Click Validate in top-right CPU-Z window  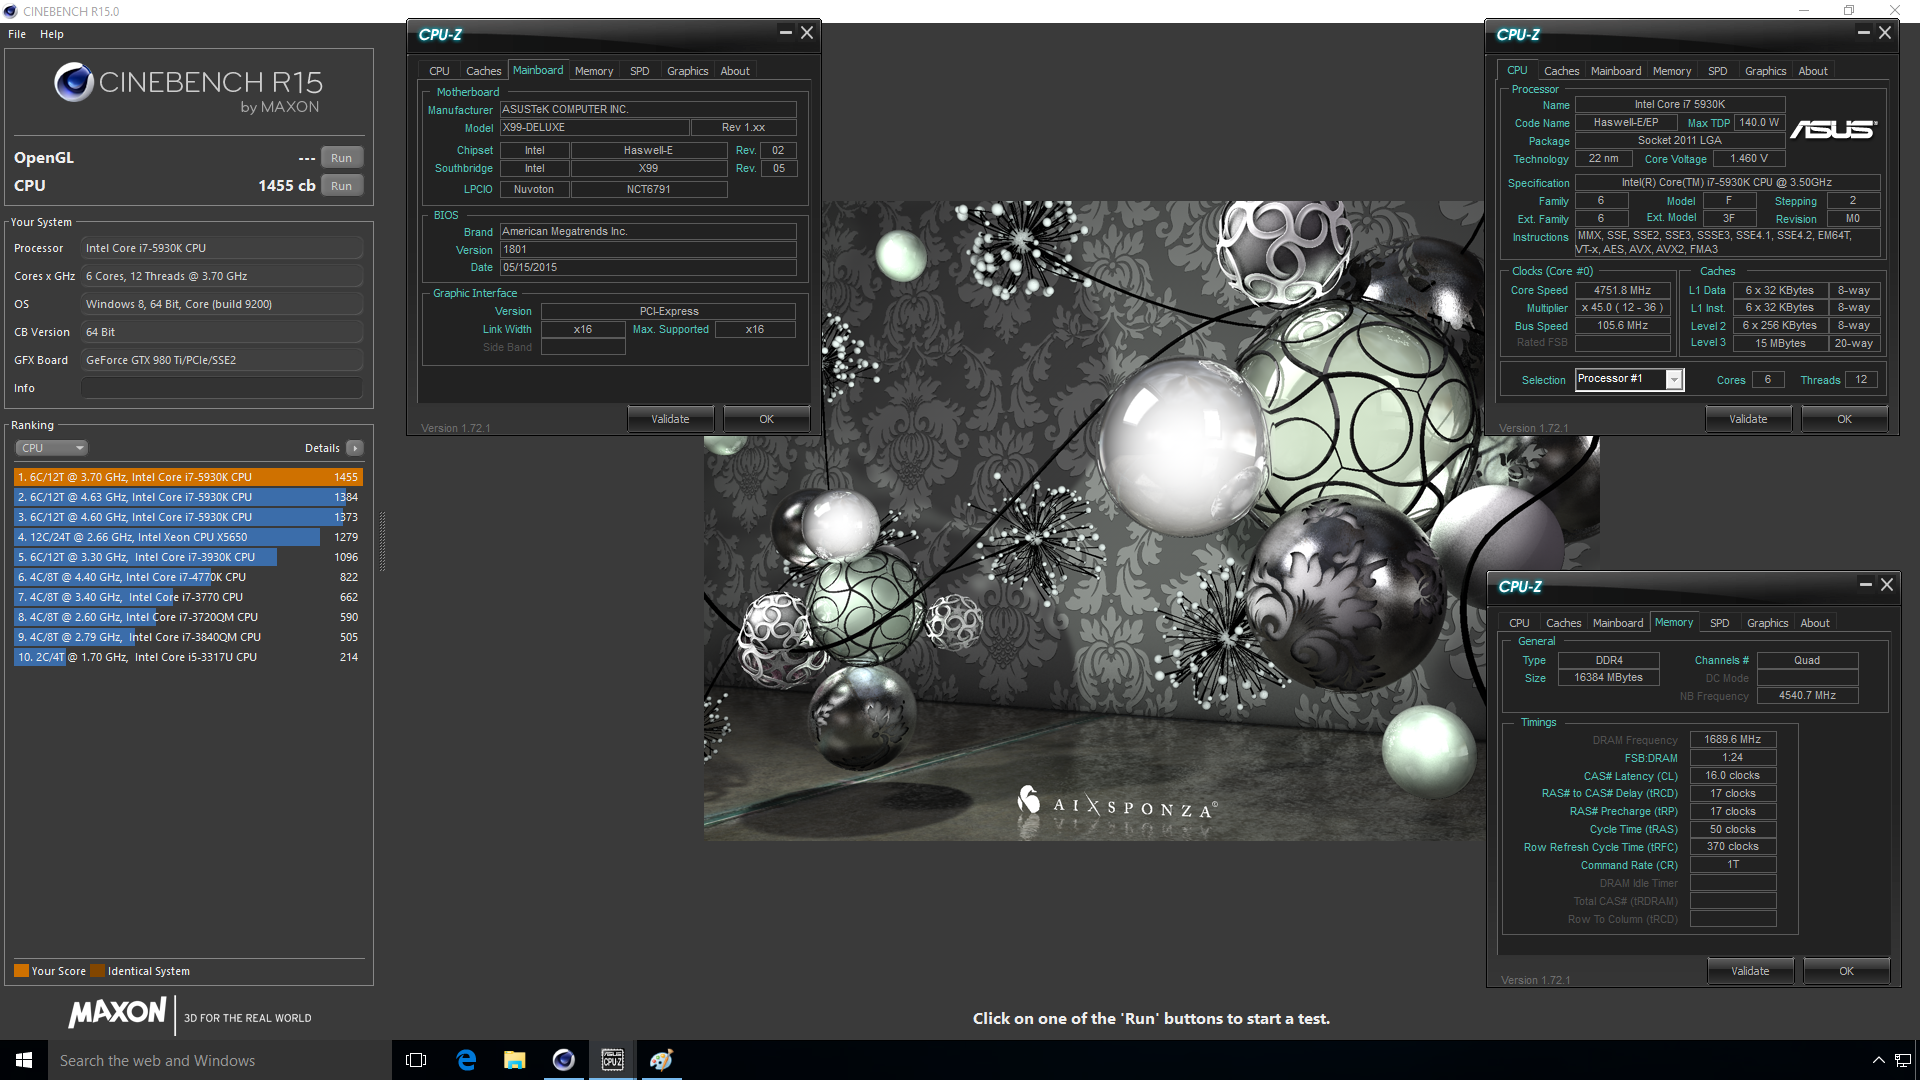point(1748,419)
